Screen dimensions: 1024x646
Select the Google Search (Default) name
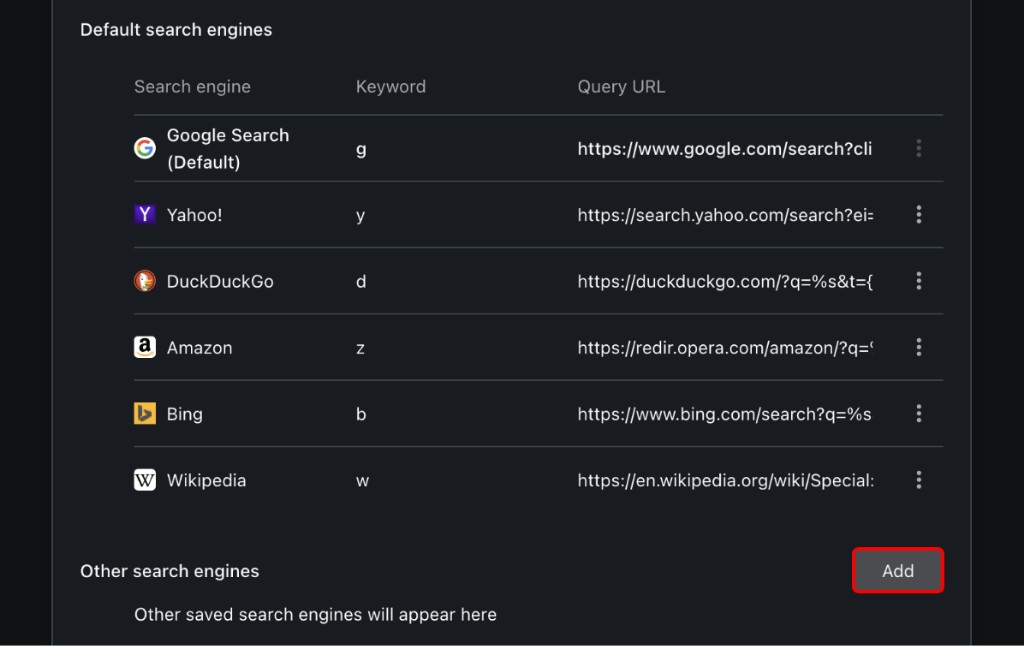point(228,149)
